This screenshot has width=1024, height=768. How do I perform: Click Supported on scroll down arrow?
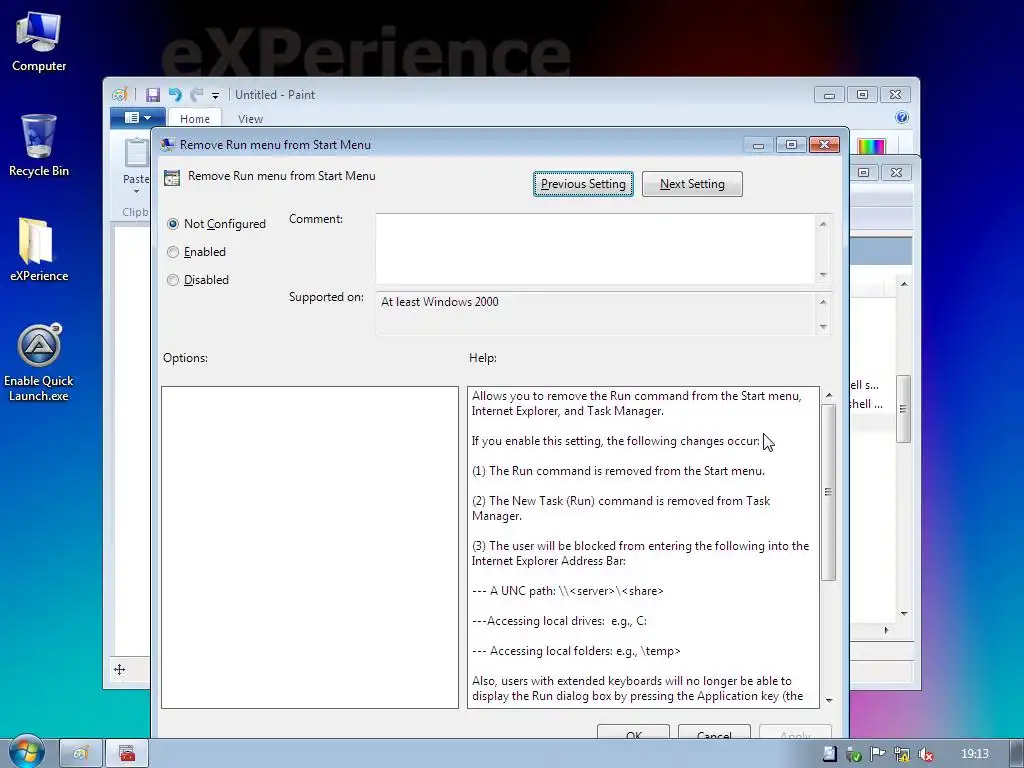[x=823, y=327]
